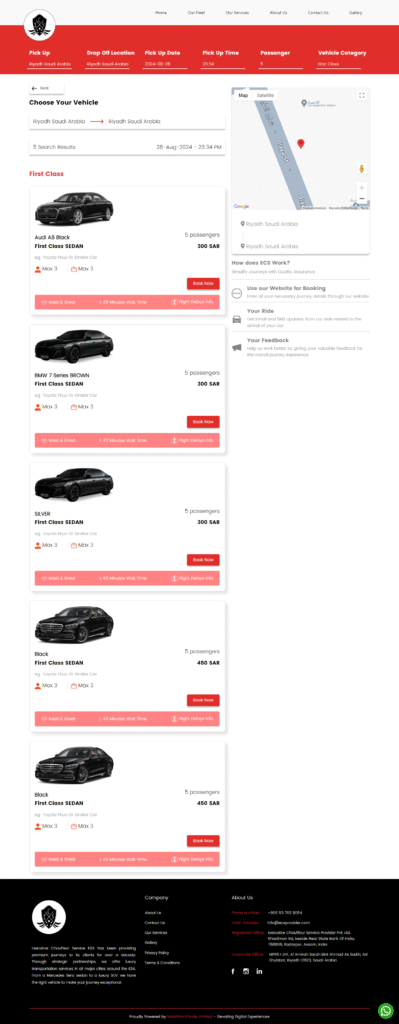Image resolution: width=399 pixels, height=1024 pixels.
Task: Click the red location pin on map
Action: tap(300, 144)
